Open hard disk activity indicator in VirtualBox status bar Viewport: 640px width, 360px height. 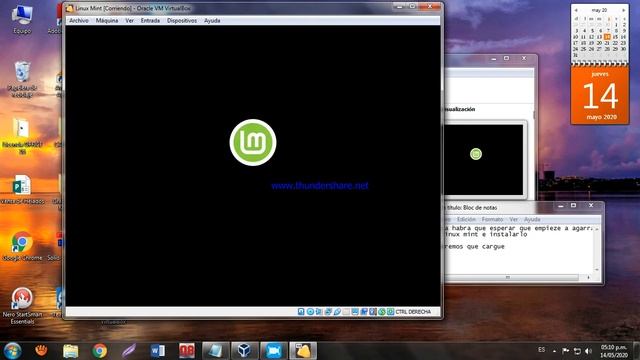[301, 312]
